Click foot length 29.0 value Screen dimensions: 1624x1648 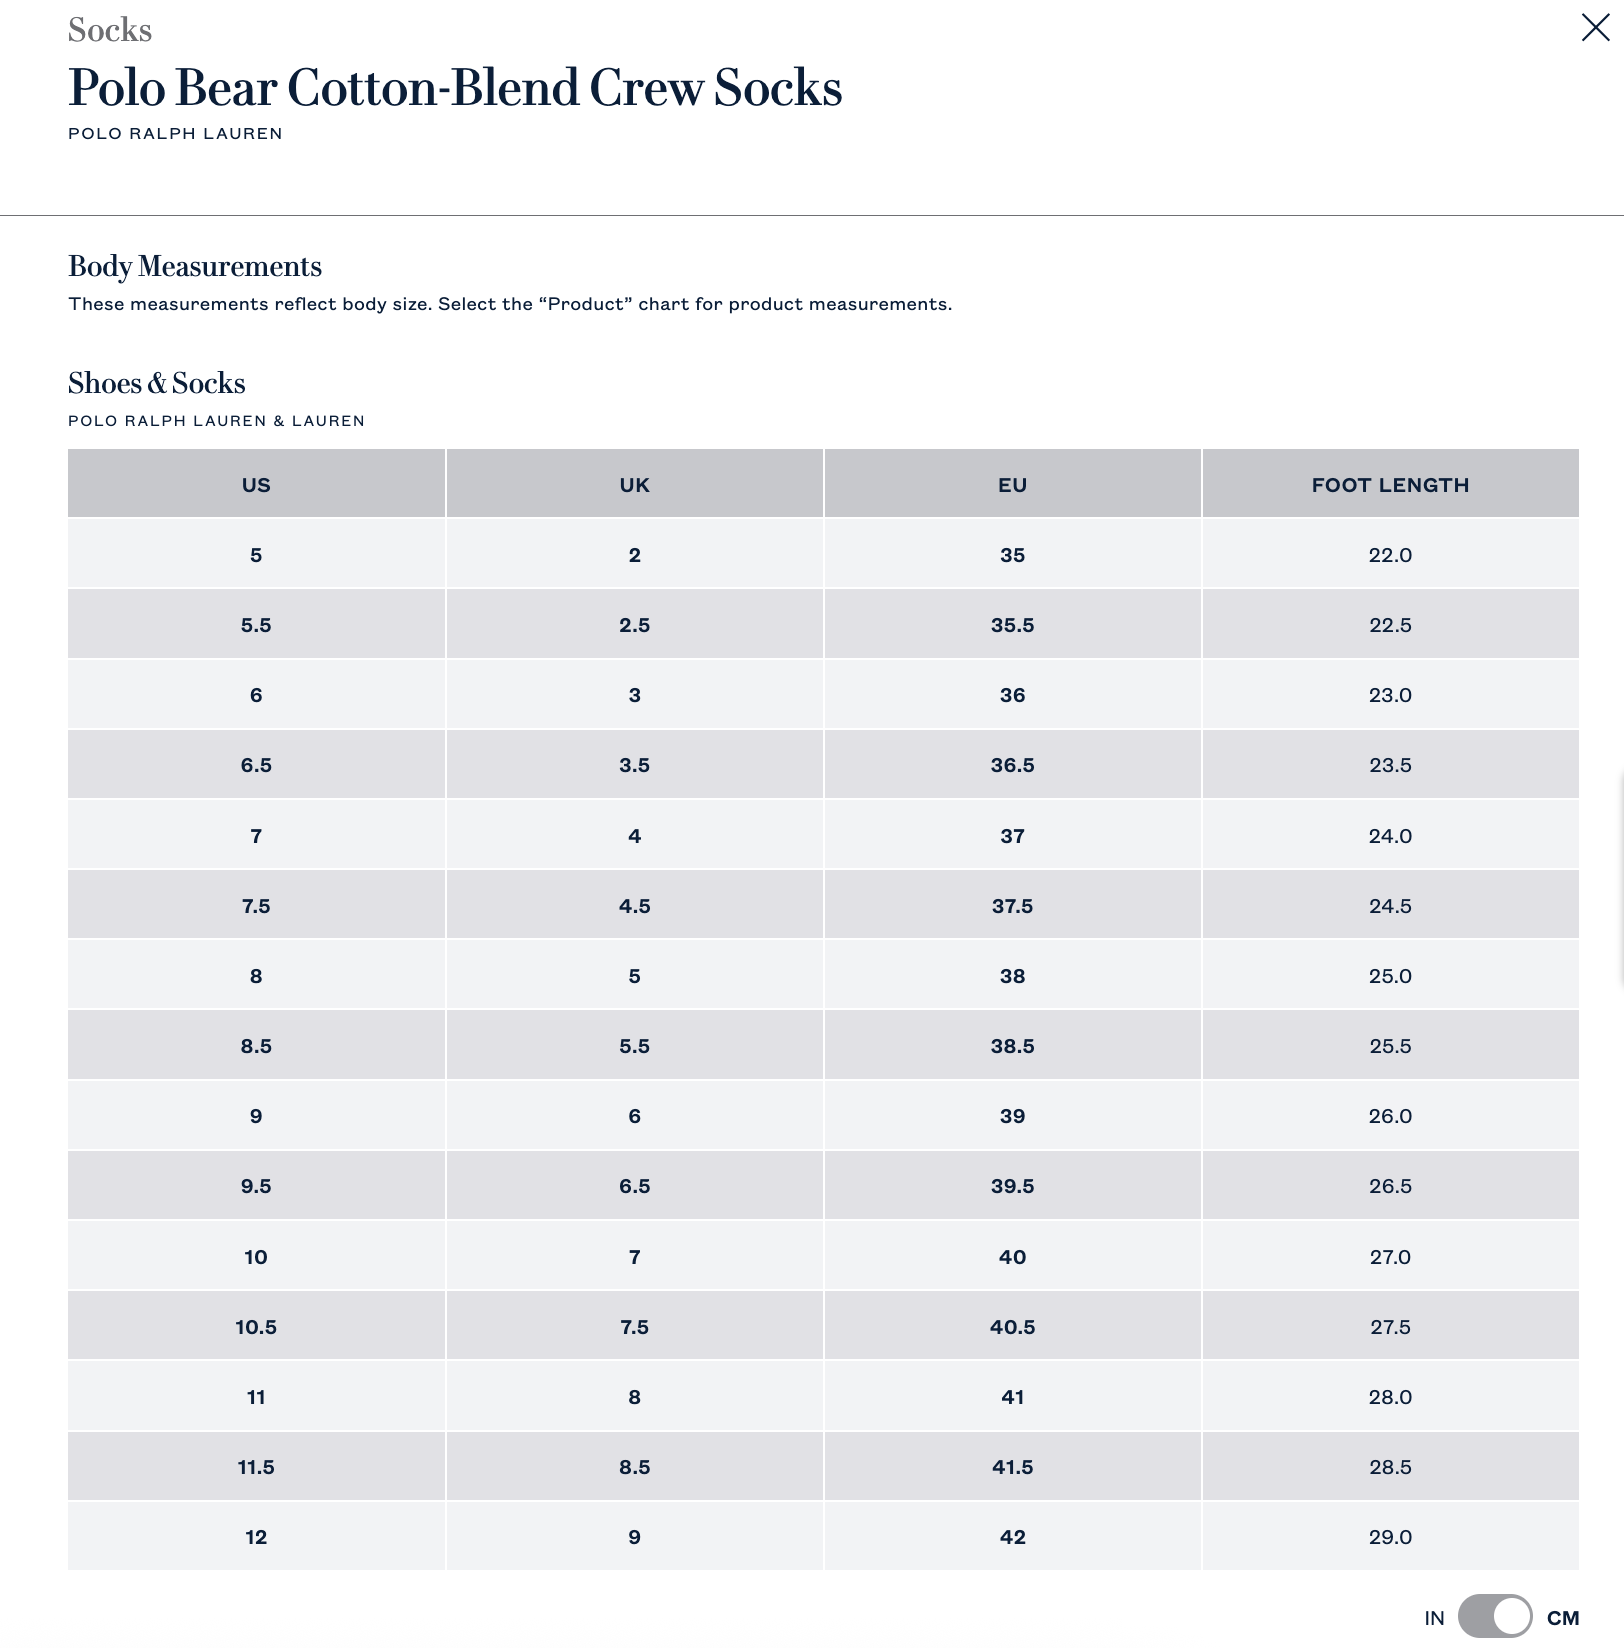(1390, 1536)
